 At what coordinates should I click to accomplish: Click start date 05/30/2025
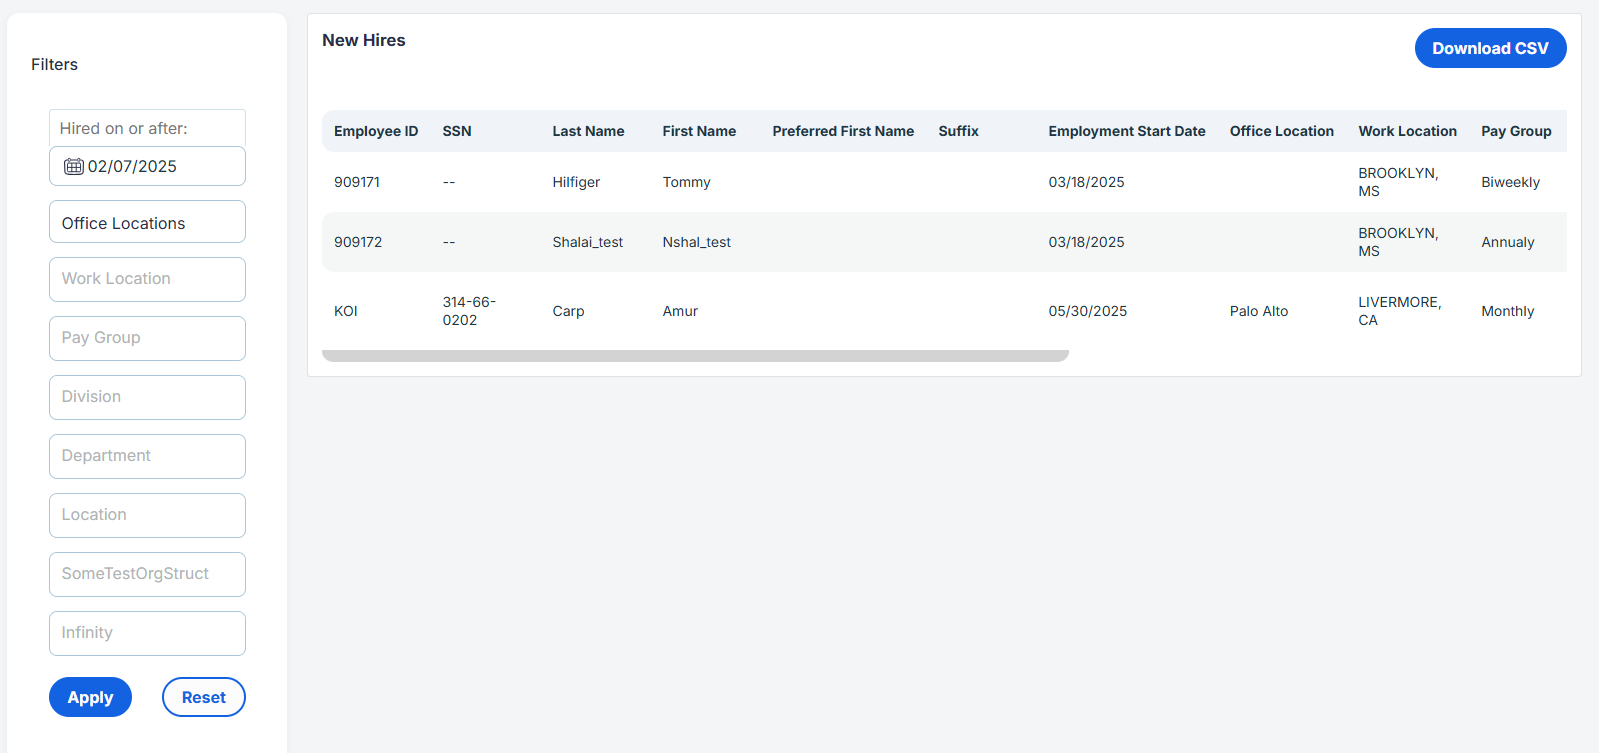tap(1088, 311)
